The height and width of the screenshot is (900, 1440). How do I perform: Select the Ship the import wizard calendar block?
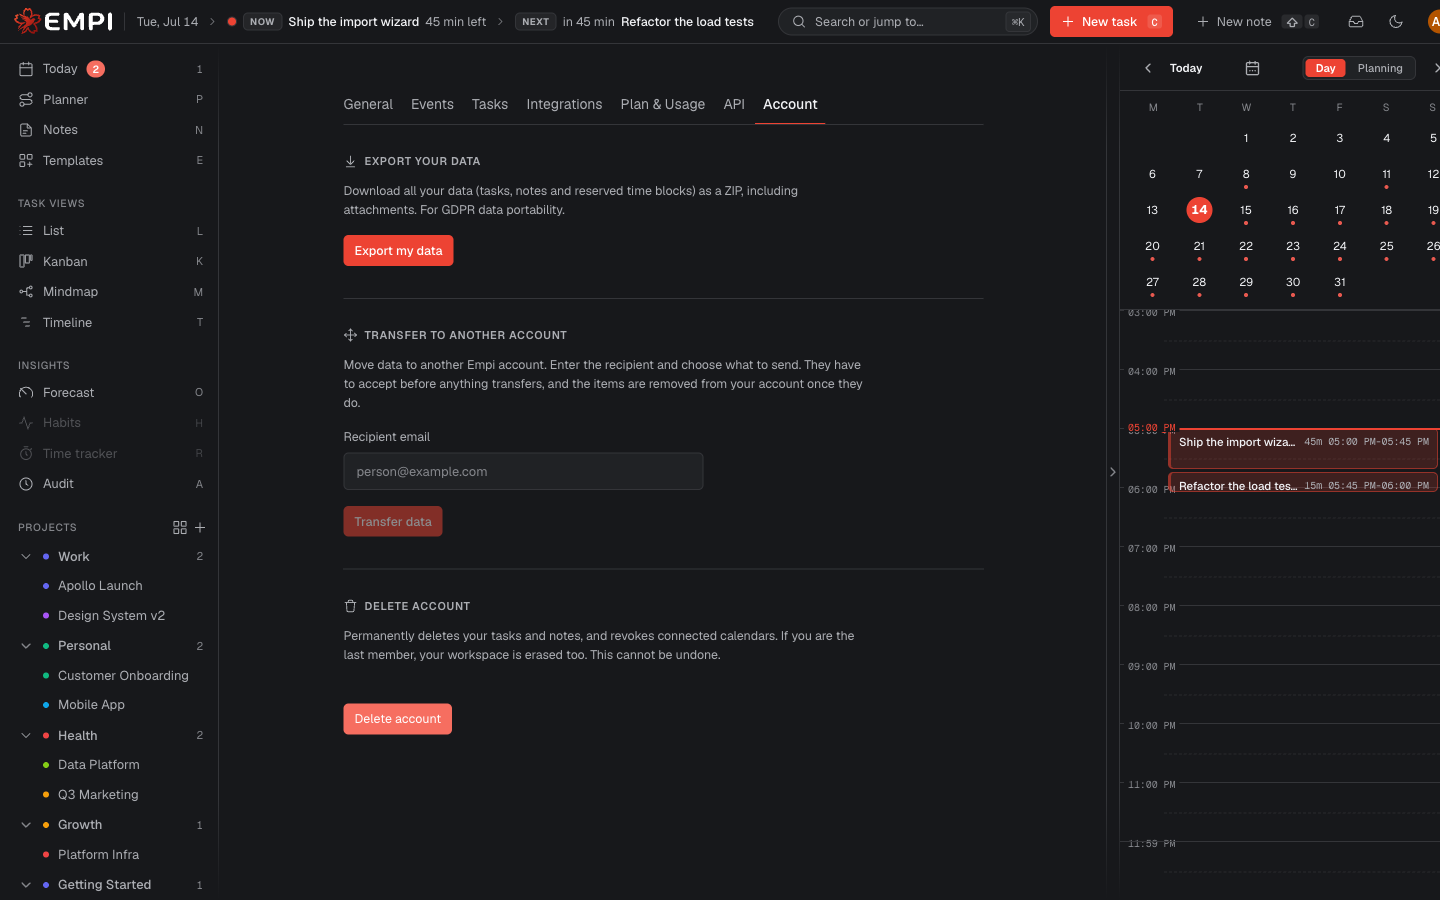pos(1303,450)
